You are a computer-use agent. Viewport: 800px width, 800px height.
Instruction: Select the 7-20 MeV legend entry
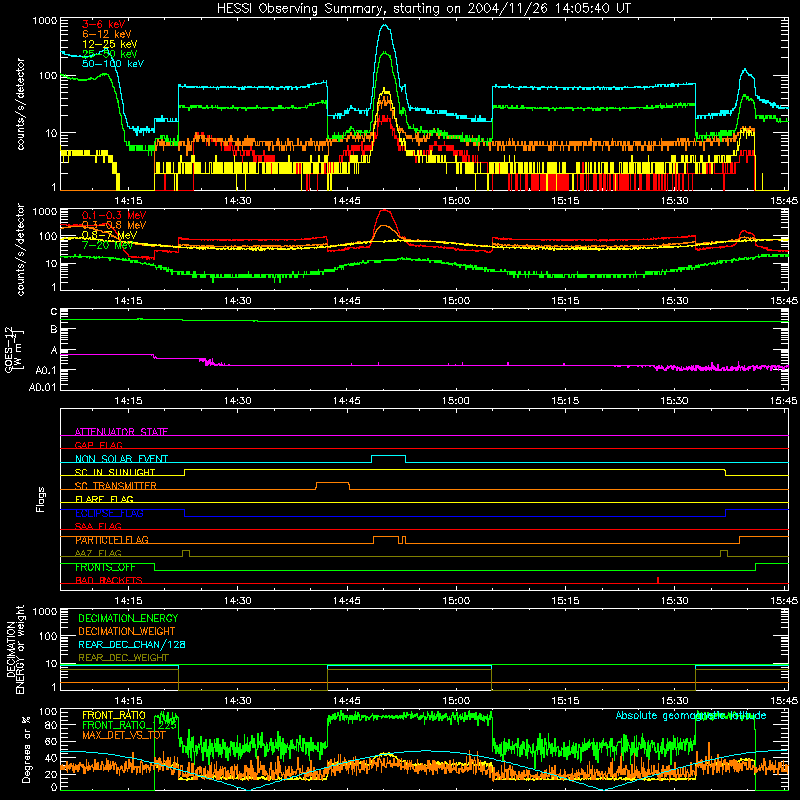pyautogui.click(x=107, y=245)
